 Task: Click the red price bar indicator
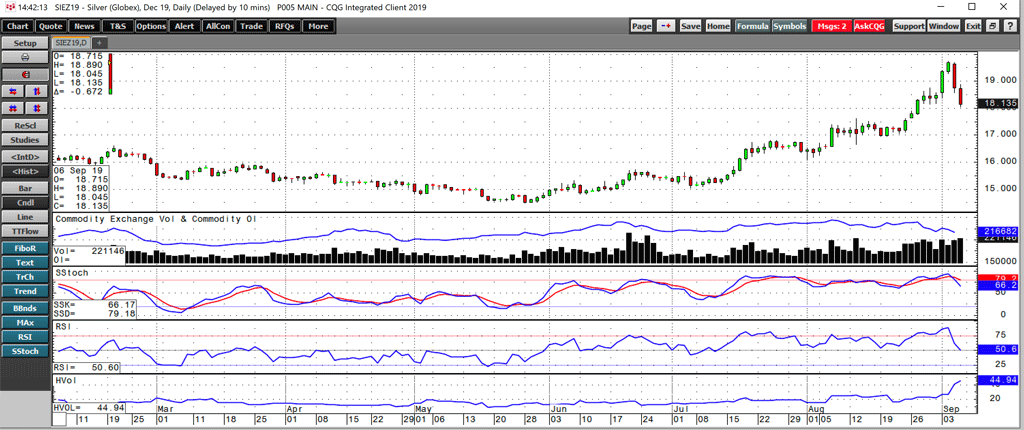111,74
